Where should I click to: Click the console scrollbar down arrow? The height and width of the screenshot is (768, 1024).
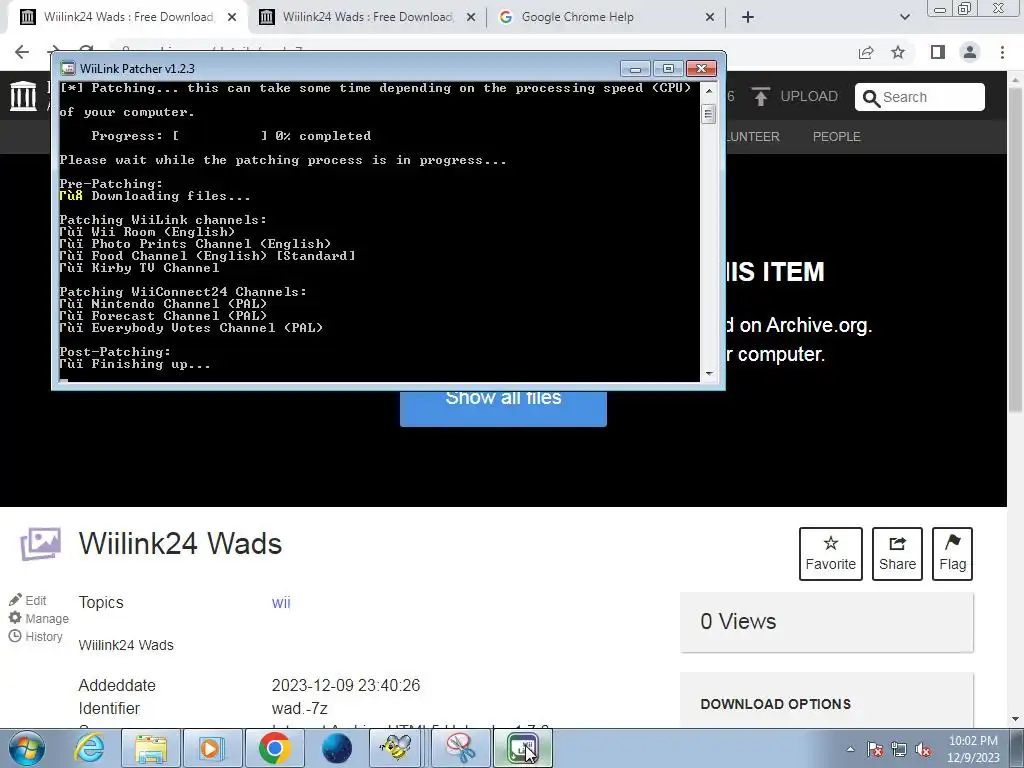point(709,374)
